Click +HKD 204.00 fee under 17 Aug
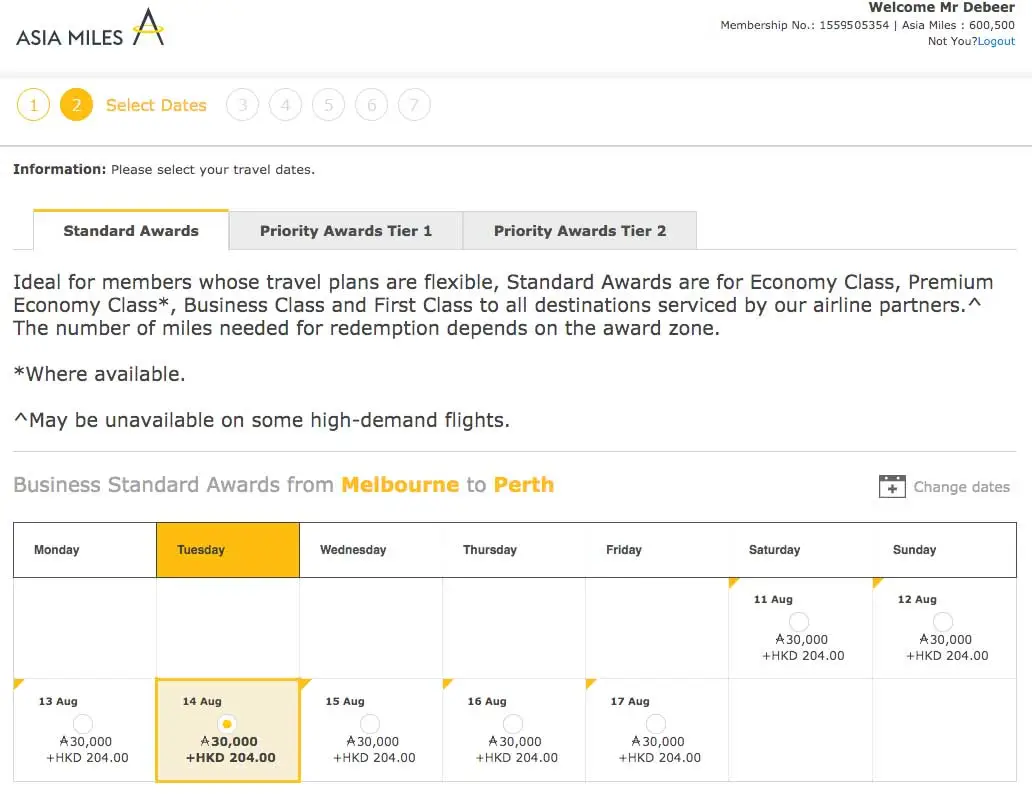This screenshot has height=794, width=1032. click(659, 758)
